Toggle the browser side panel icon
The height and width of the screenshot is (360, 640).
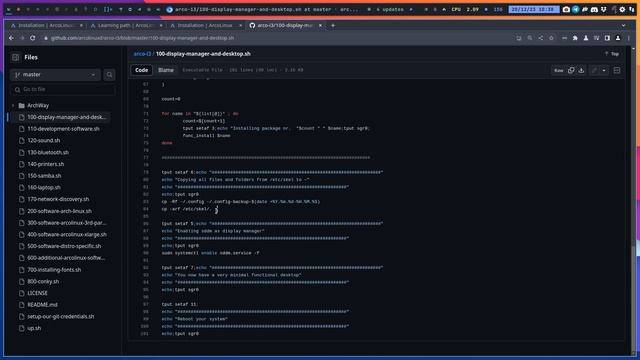pyautogui.click(x=607, y=38)
